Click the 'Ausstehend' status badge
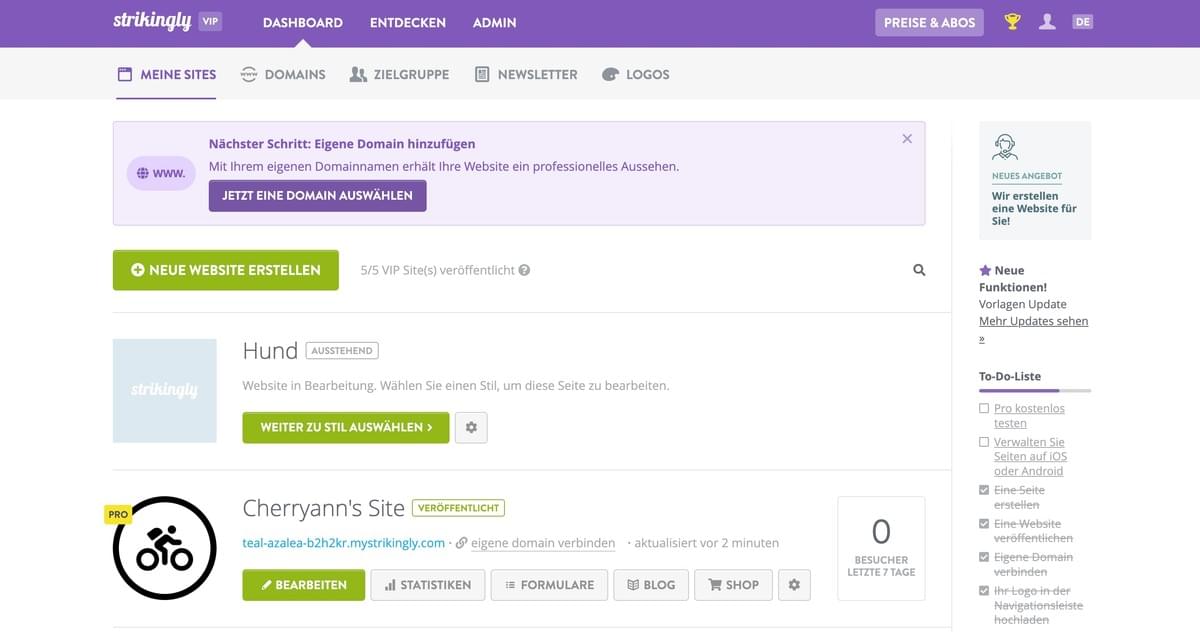 342,351
